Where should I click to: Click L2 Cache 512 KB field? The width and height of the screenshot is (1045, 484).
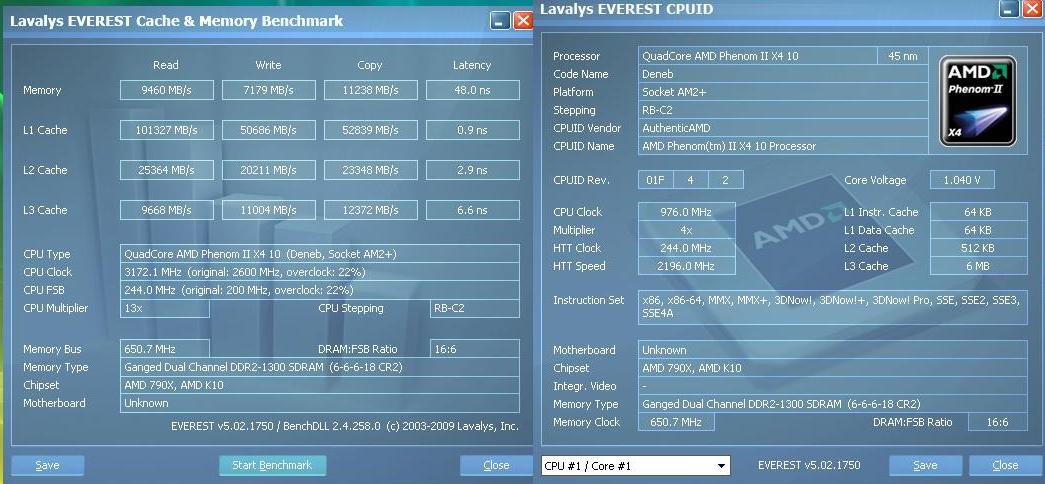pyautogui.click(x=979, y=248)
